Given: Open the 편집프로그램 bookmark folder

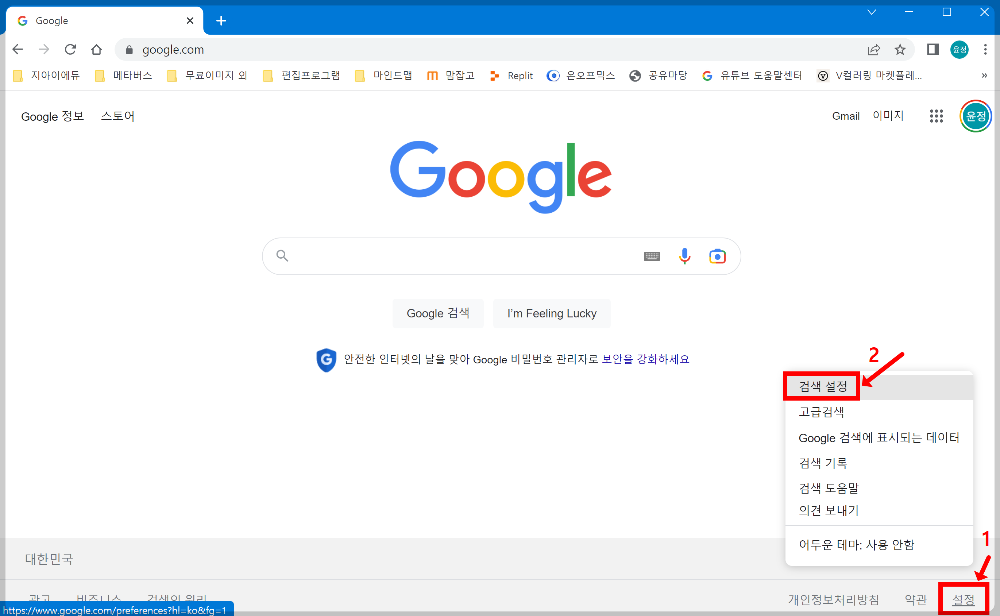Looking at the screenshot, I should [x=302, y=76].
